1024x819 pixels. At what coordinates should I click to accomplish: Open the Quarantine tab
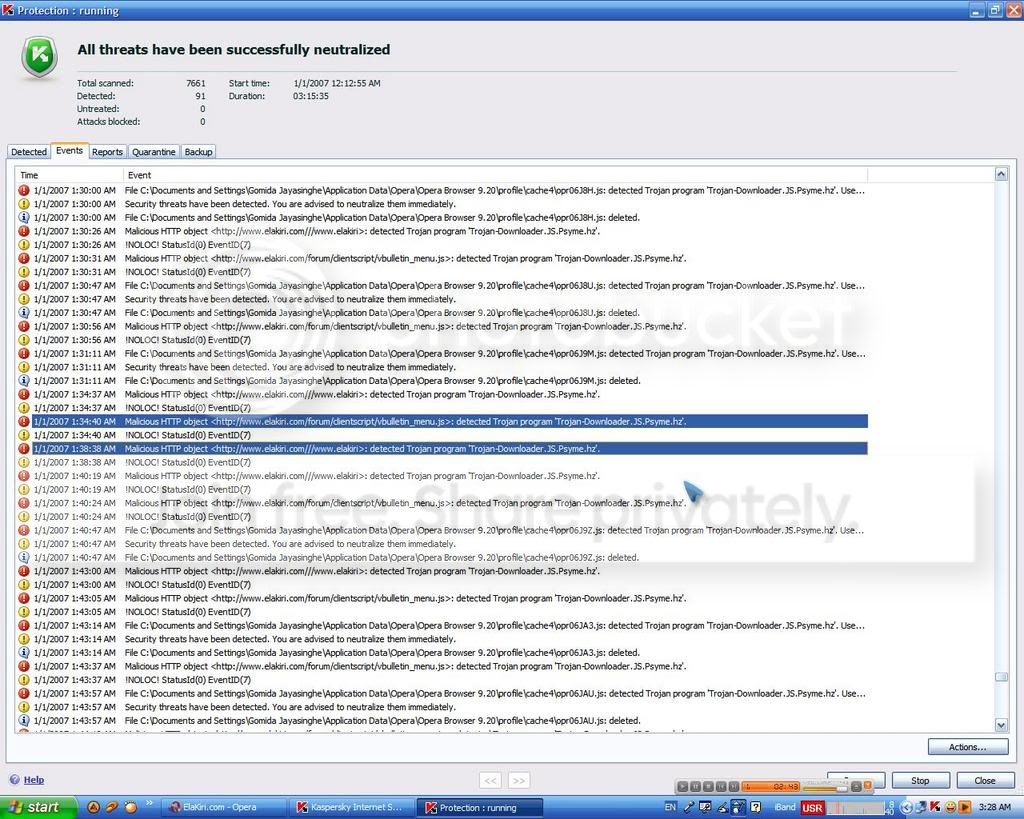[153, 152]
